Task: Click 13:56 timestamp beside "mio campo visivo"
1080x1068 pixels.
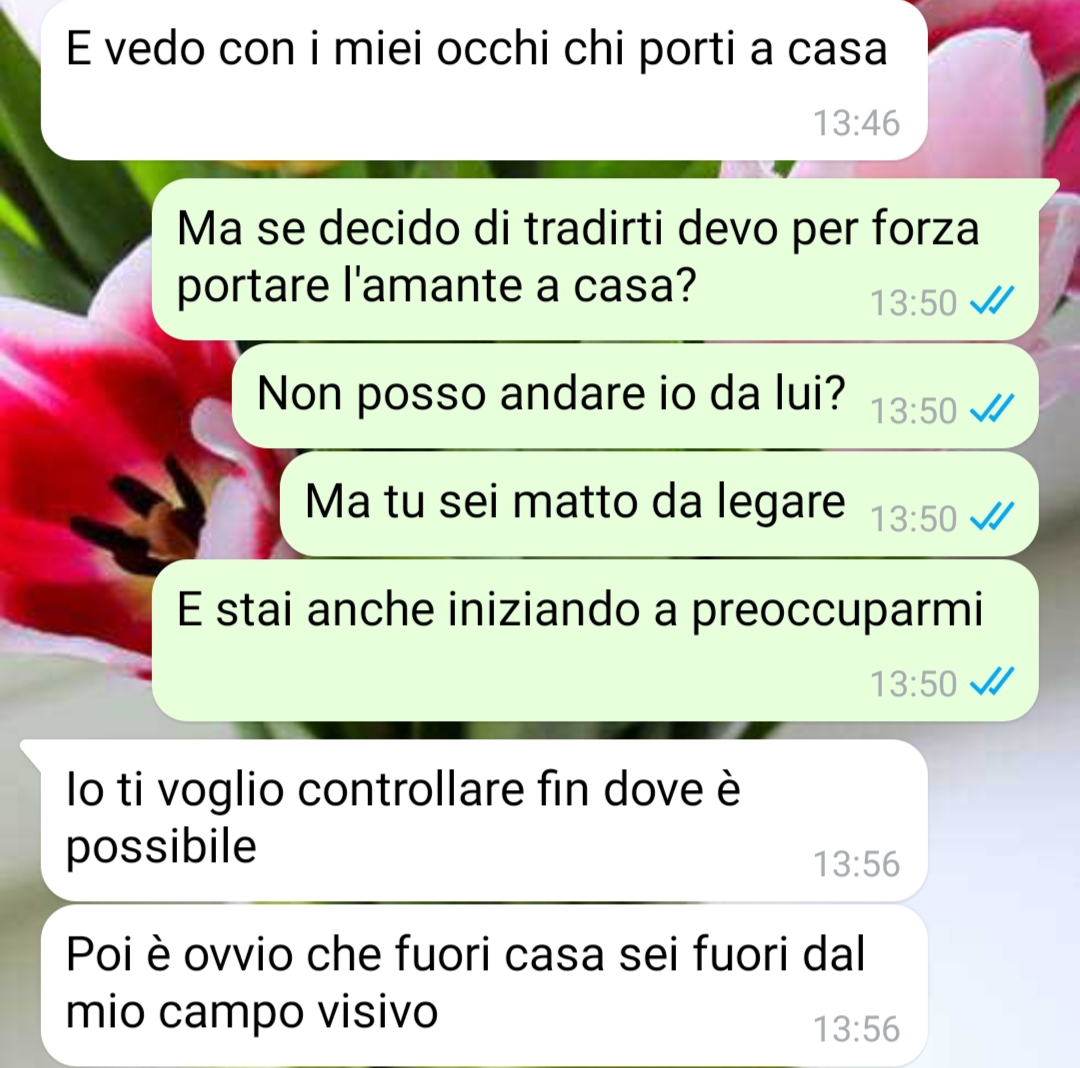Action: click(856, 1029)
